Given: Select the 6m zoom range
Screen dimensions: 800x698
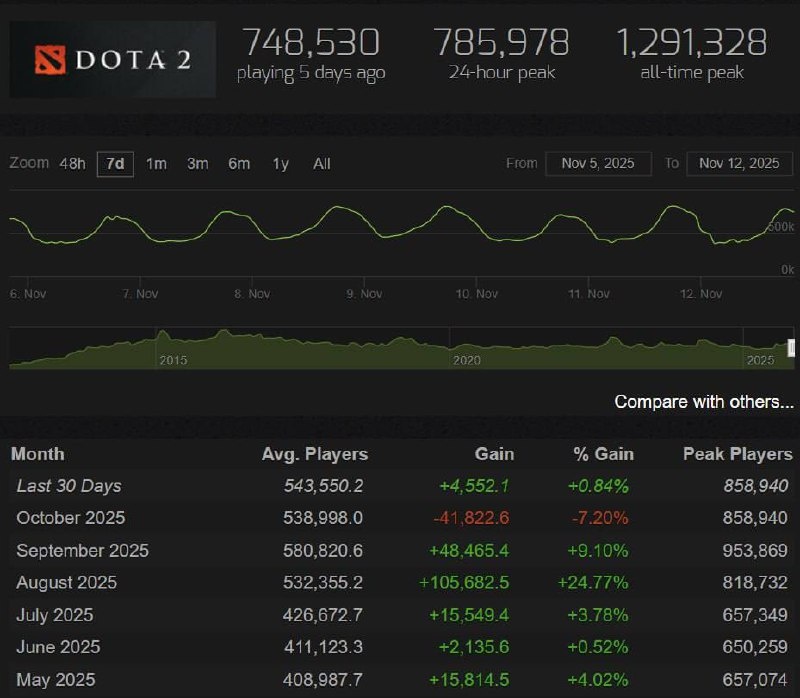Looking at the screenshot, I should [239, 164].
